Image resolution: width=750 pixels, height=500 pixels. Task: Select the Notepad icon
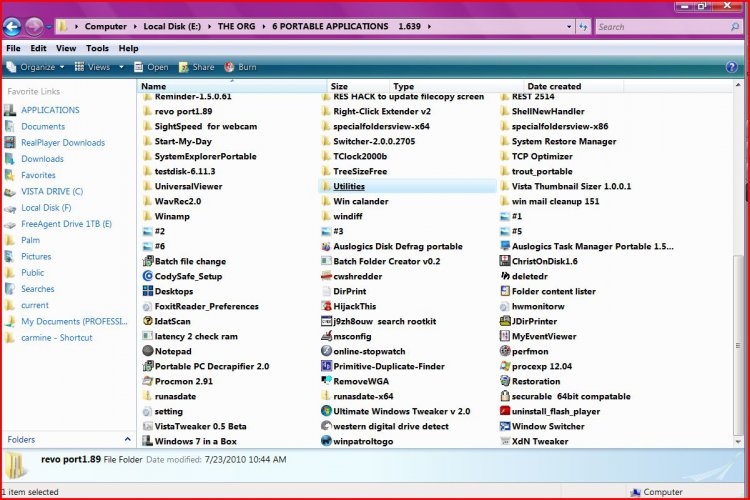(x=148, y=351)
